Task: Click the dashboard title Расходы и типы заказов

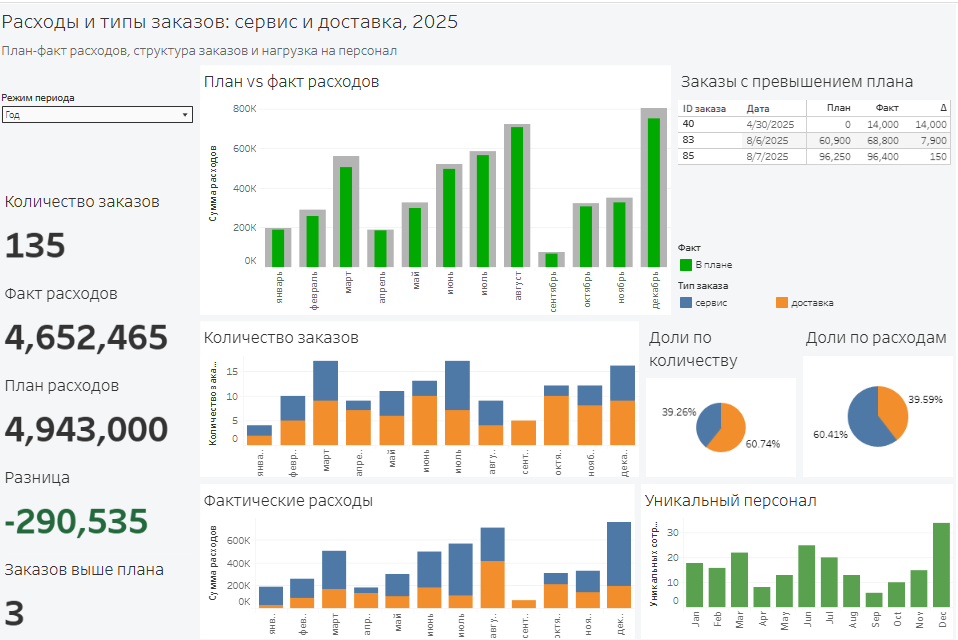Action: 230,22
